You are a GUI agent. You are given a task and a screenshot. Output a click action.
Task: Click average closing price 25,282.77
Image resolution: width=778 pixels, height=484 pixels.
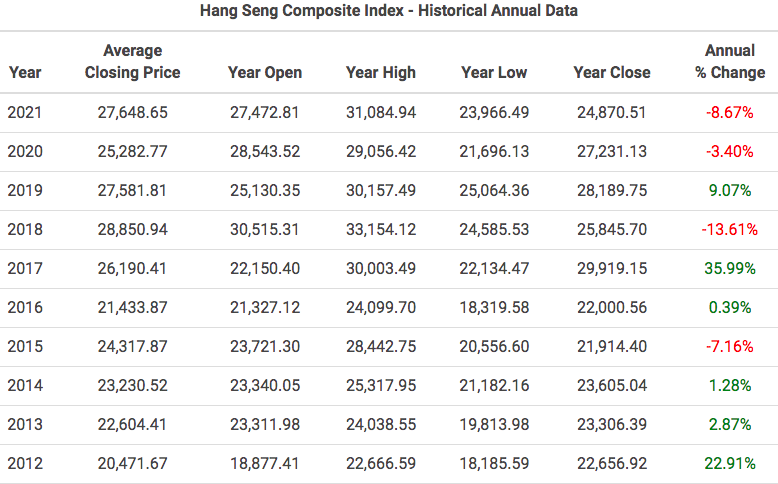[132, 151]
